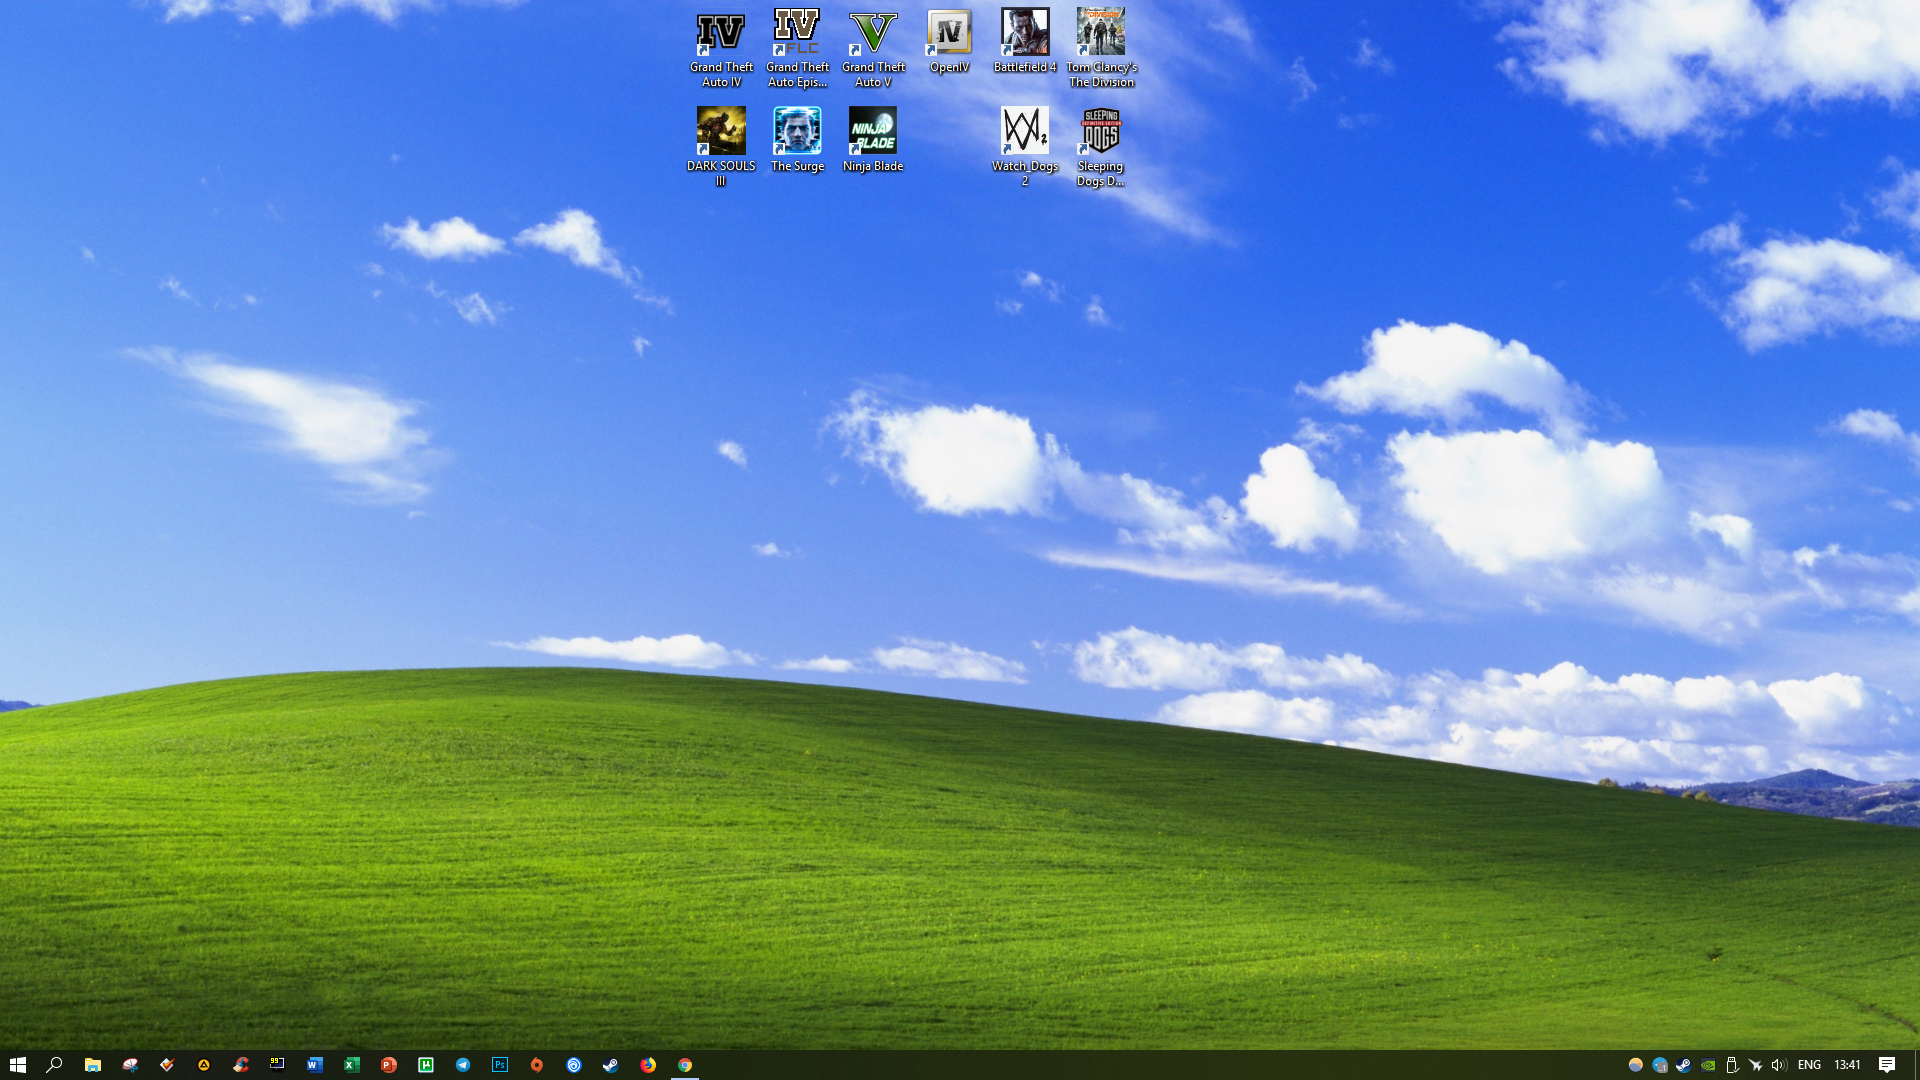Launch PowerPoint from the taskbar

(x=389, y=1065)
